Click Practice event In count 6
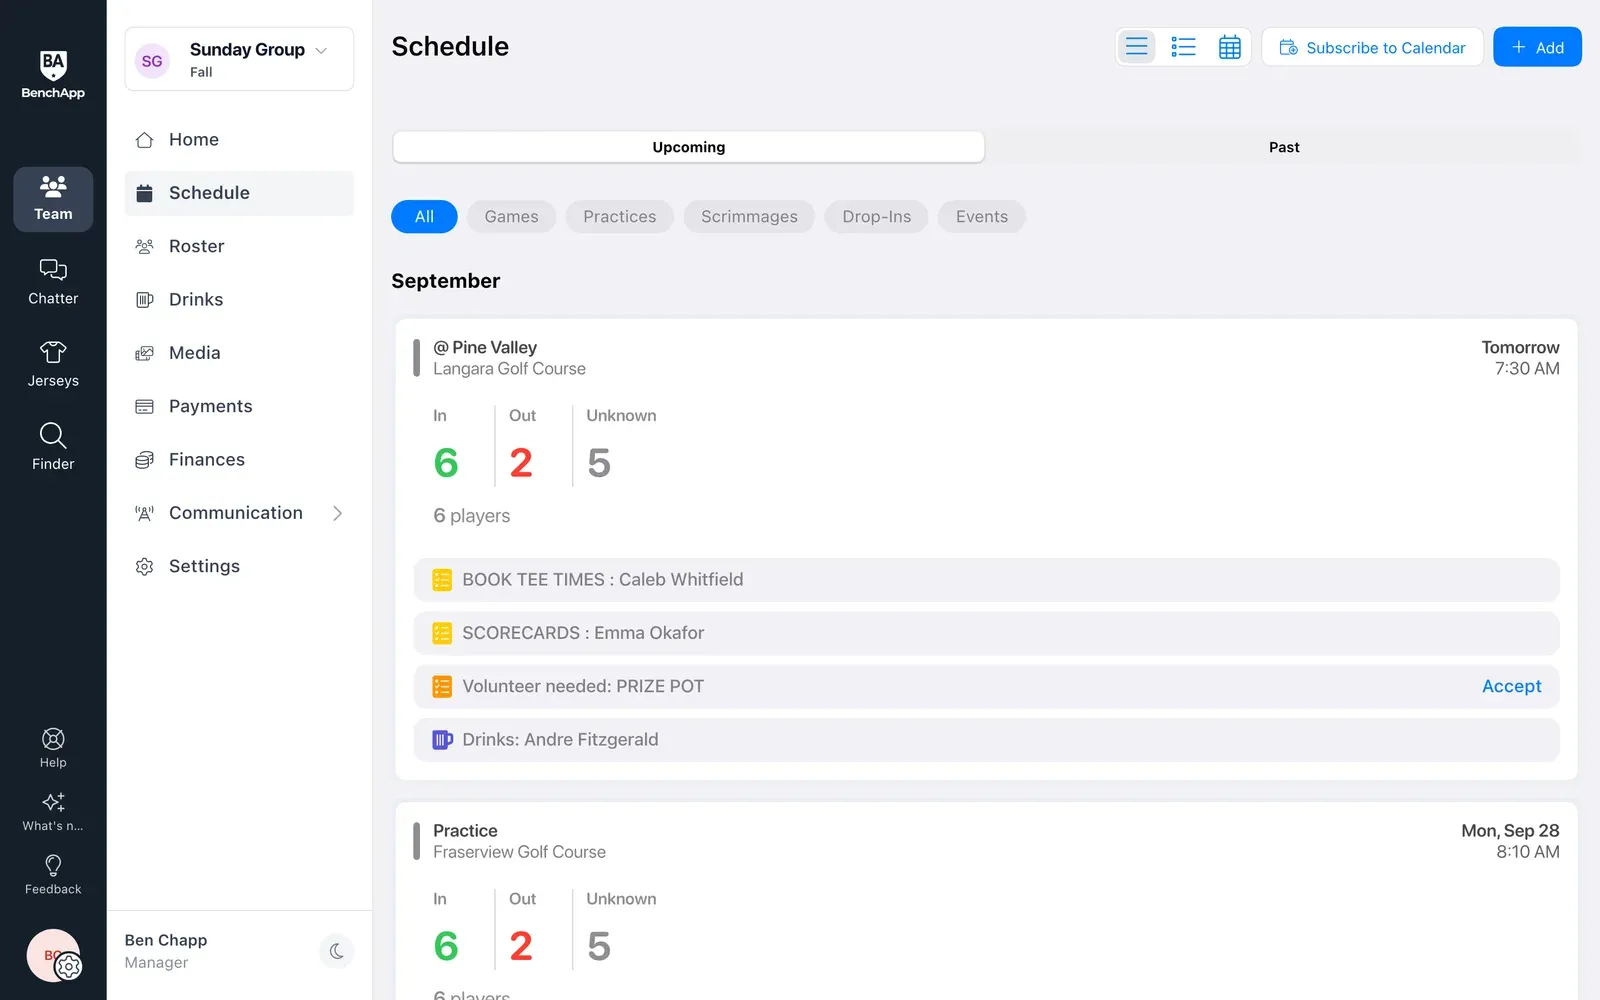This screenshot has height=1000, width=1600. click(446, 946)
